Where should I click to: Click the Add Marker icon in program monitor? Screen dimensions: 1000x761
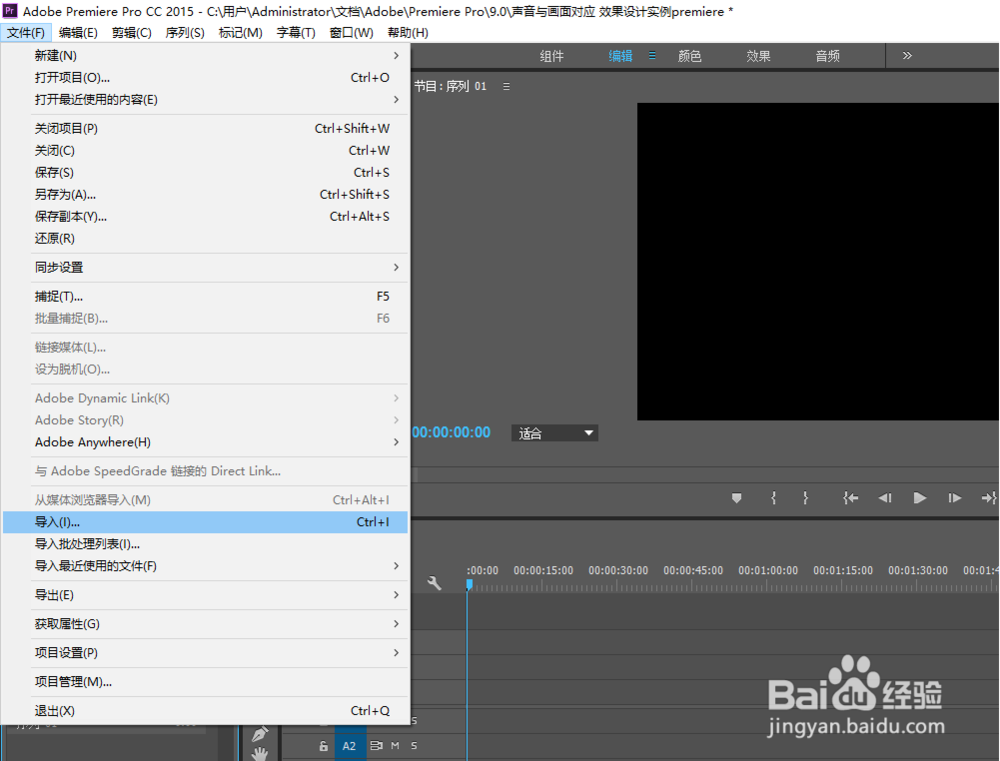pyautogui.click(x=737, y=498)
